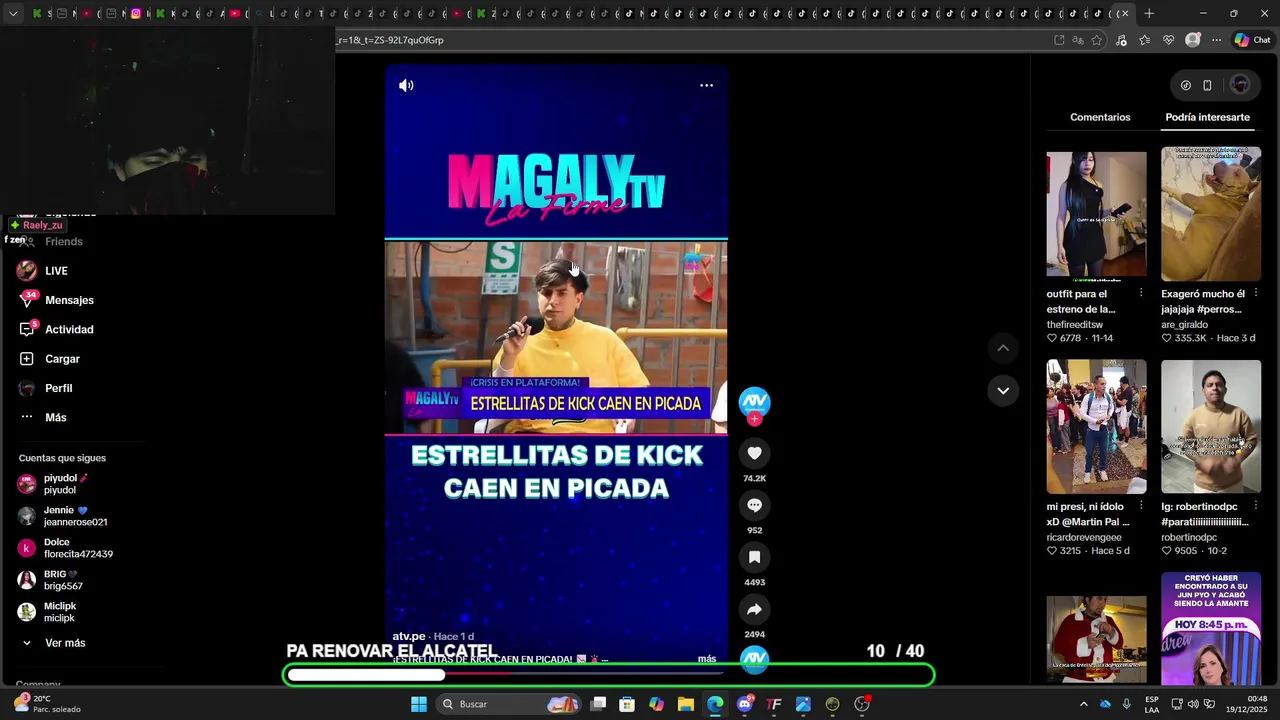The width and height of the screenshot is (1280, 720).
Task: Open Miclipk account in followed list
Action: (x=47, y=612)
